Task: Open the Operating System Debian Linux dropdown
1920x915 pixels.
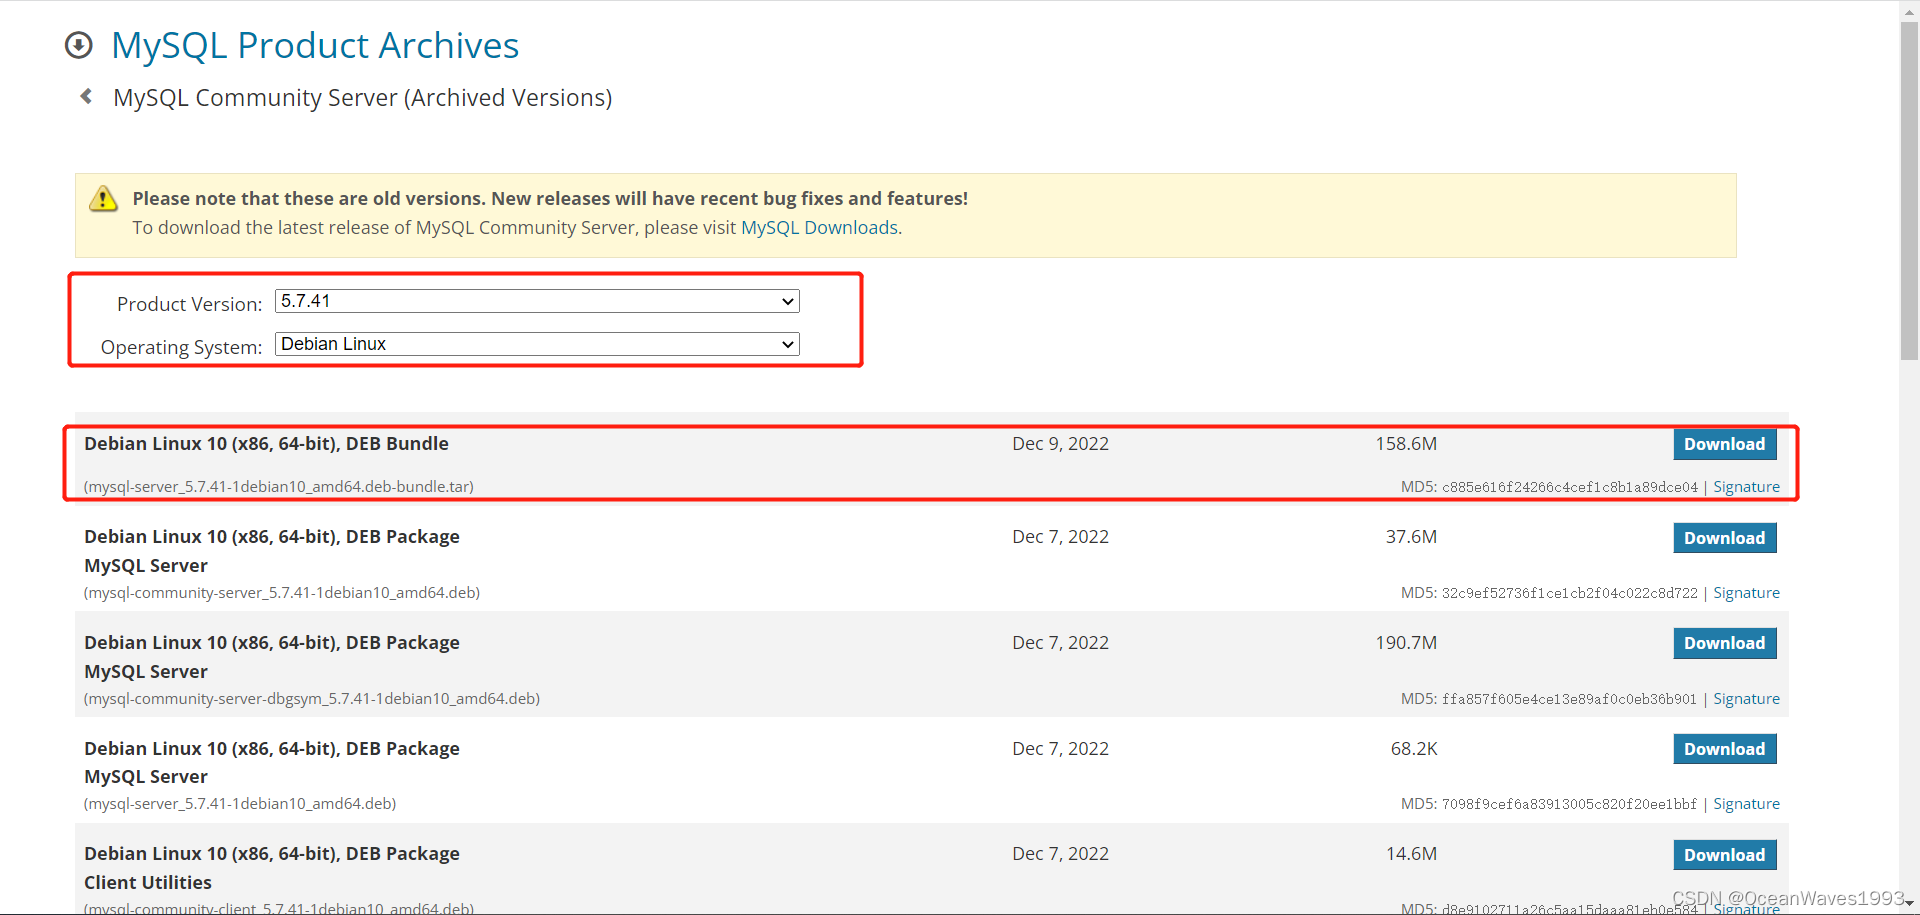Action: click(x=537, y=344)
